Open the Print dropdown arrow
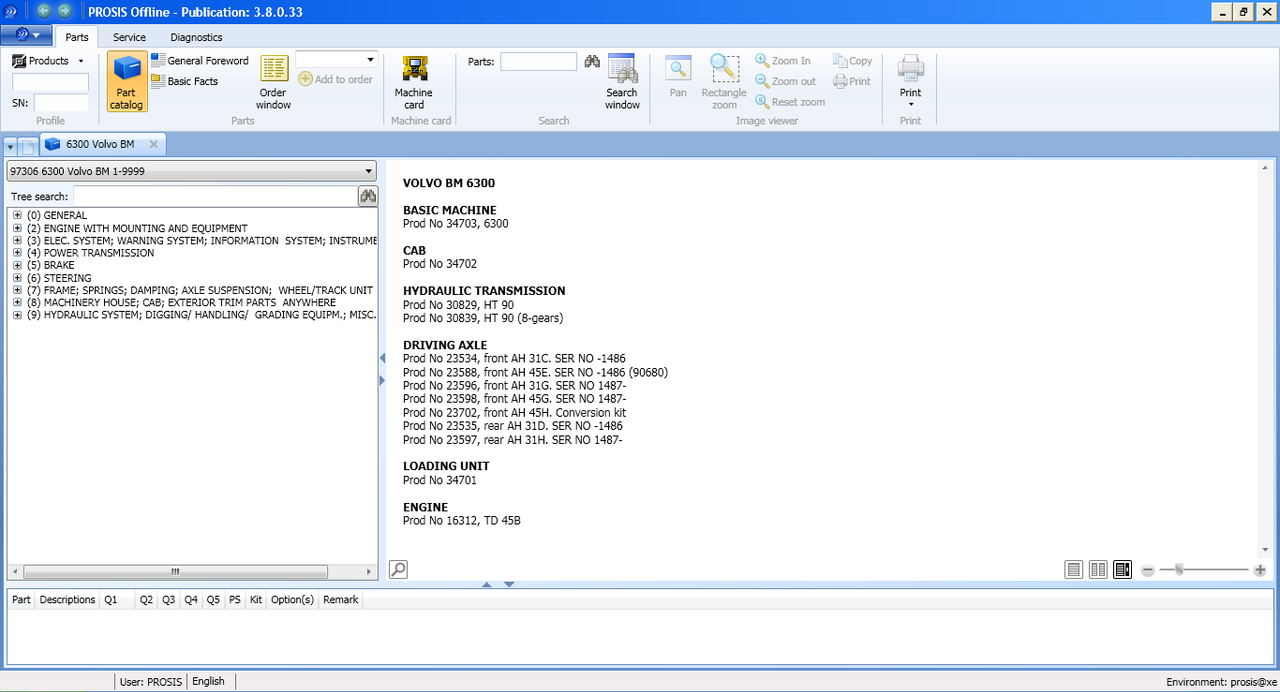 (910, 104)
